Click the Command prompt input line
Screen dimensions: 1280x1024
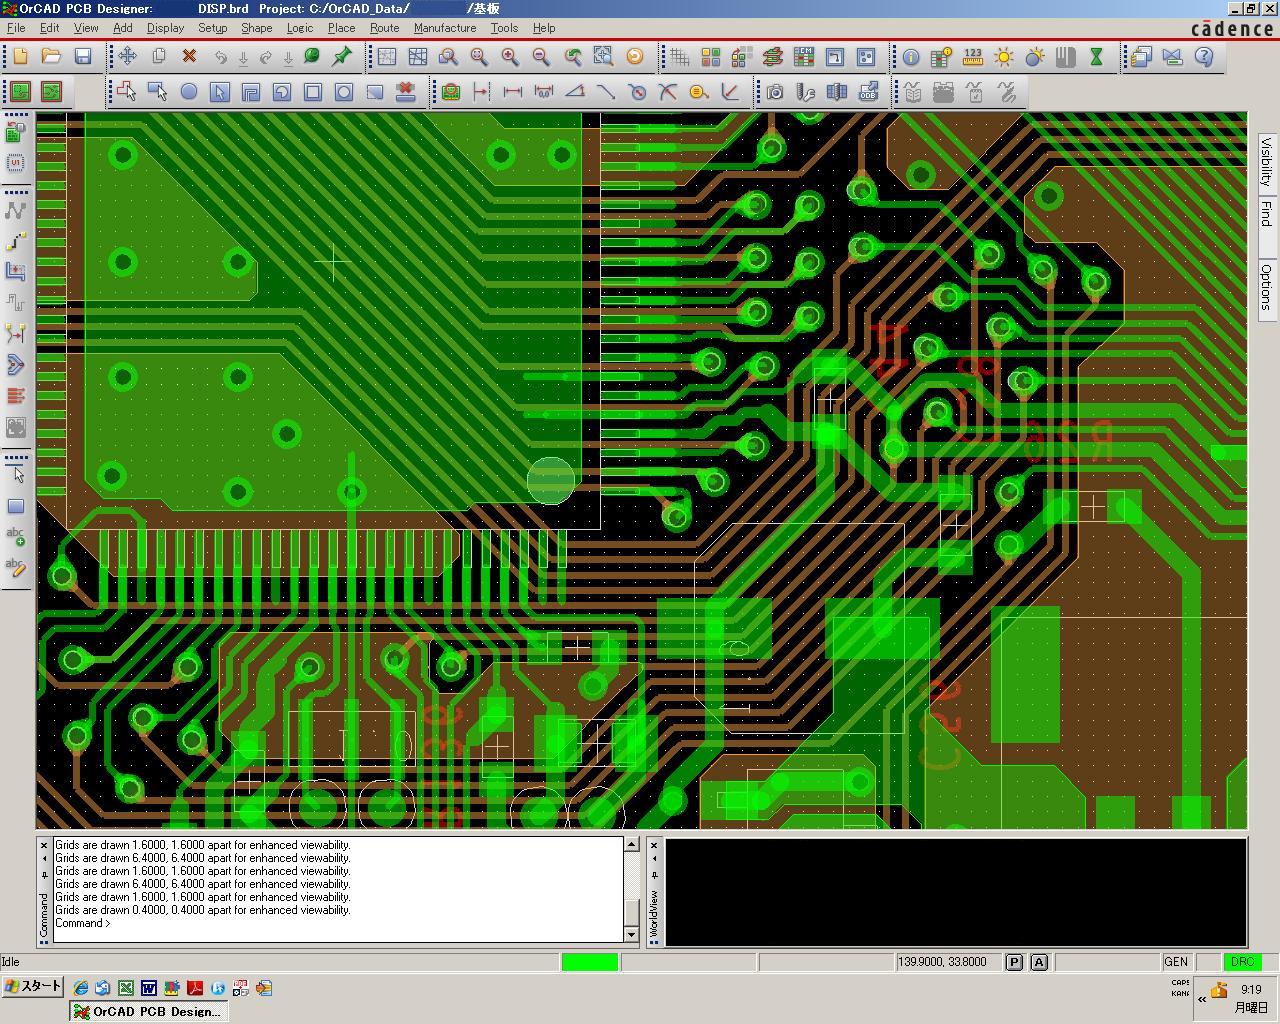pos(338,923)
